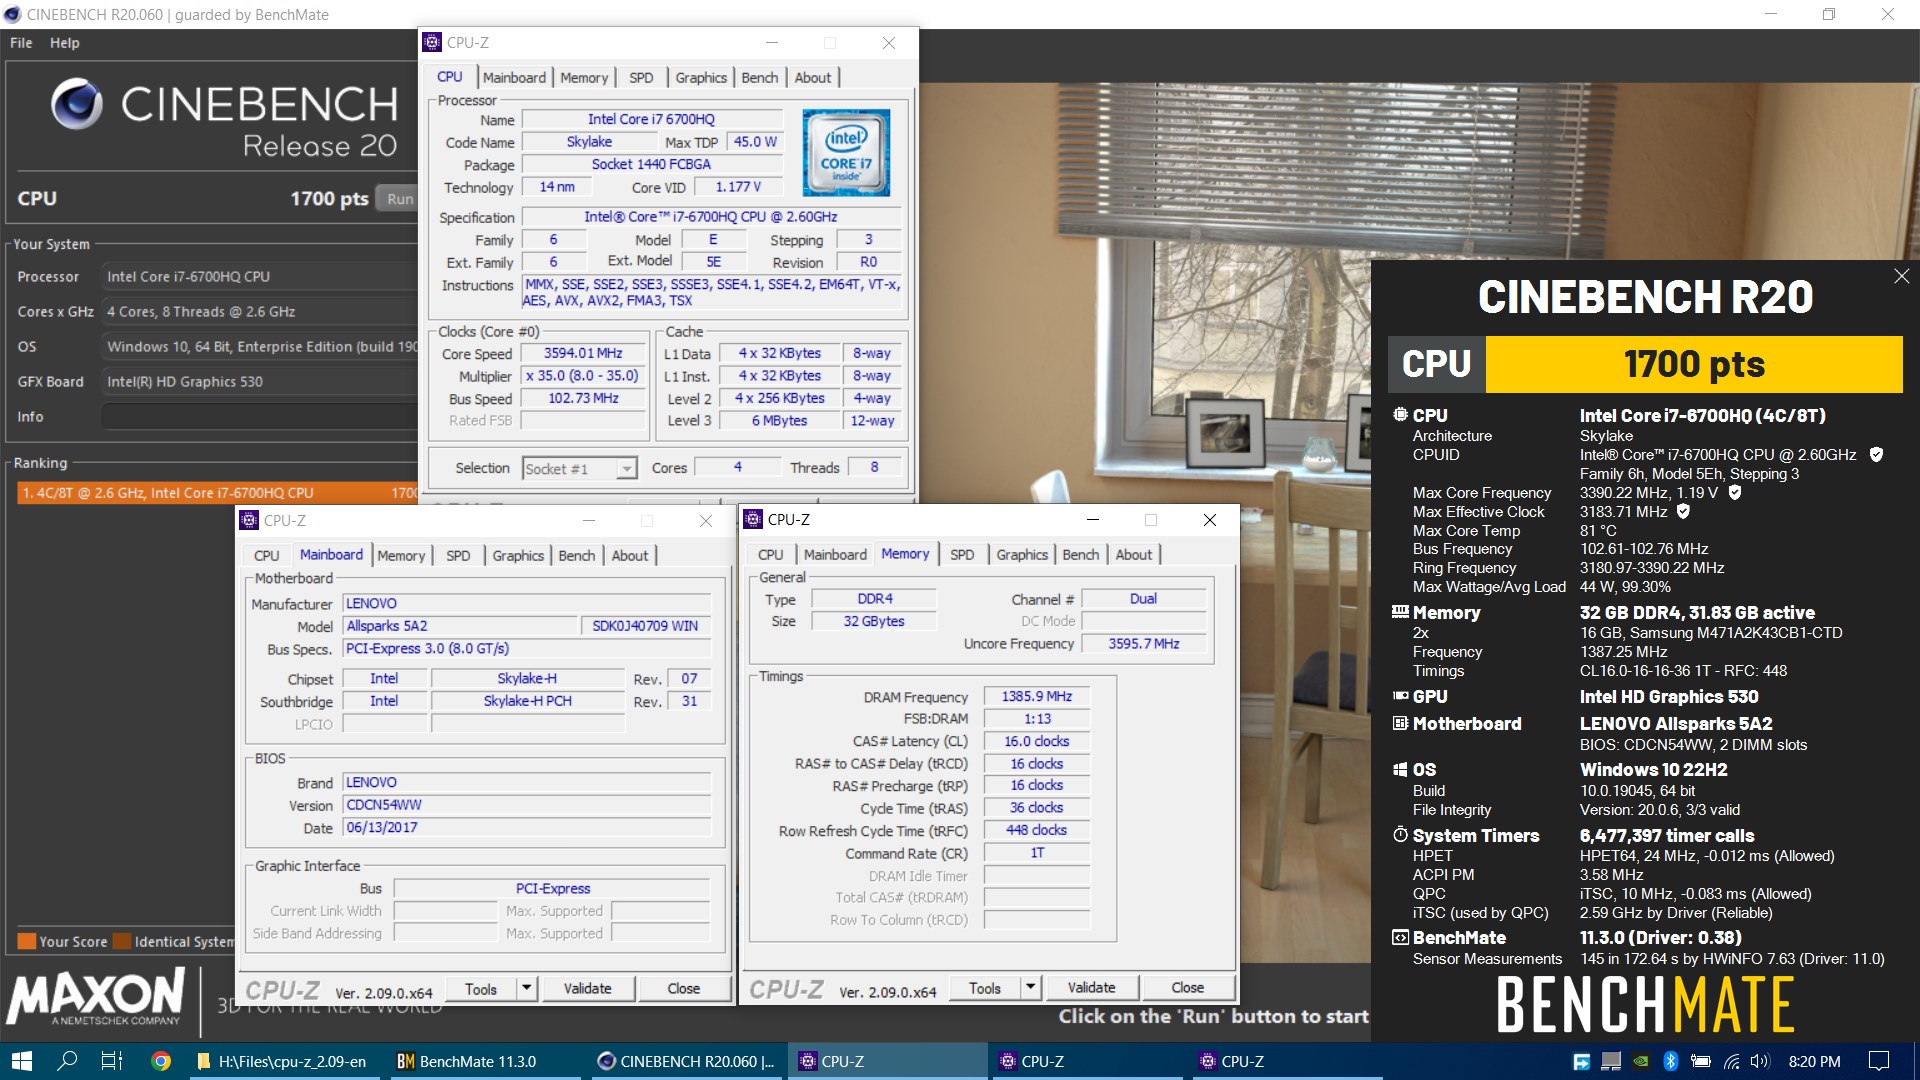Launch Google Chrome from taskbar
This screenshot has width=1920, height=1080.
tap(160, 1061)
